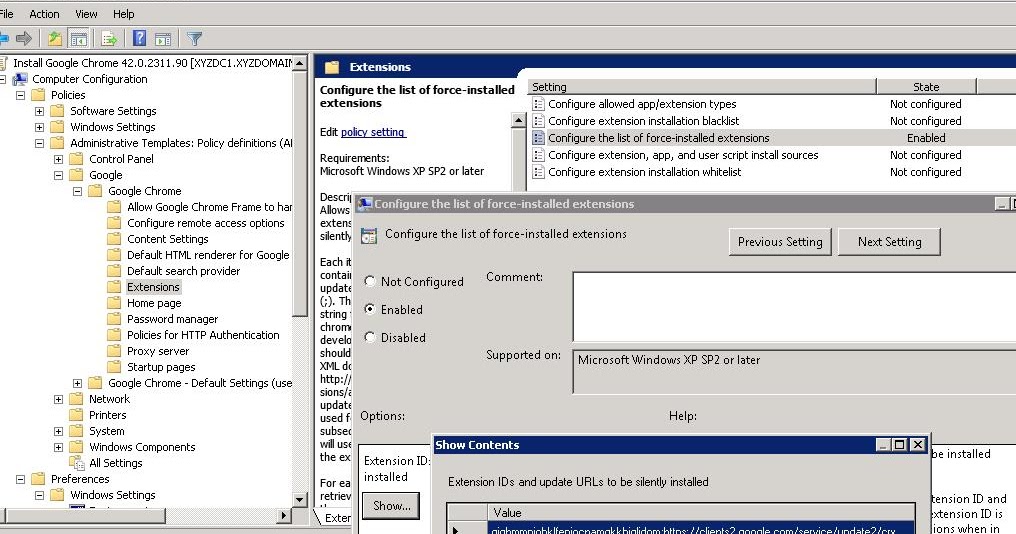Screen dimensions: 1016x534
Task: Click the Previous Setting button
Action: (780, 242)
